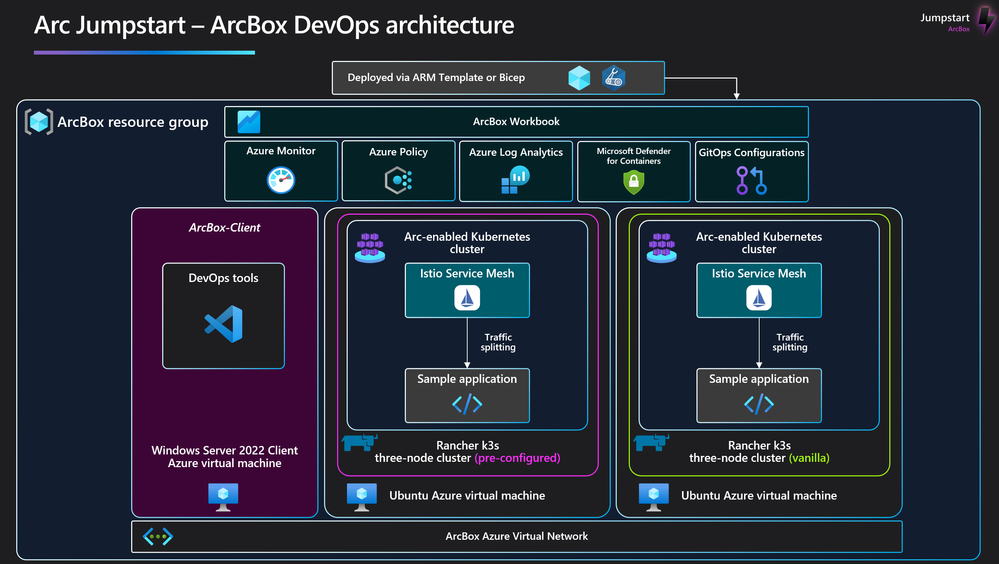Click code brackets icon in pre-configured sample application
Image resolution: width=999 pixels, height=564 pixels.
[x=467, y=404]
